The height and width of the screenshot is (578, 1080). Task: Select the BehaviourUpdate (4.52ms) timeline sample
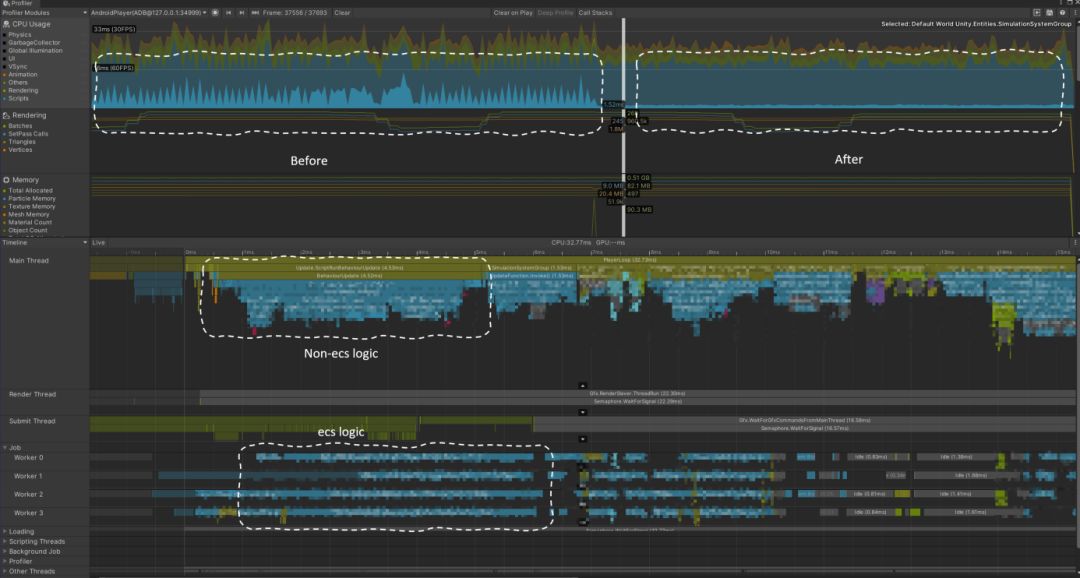pos(350,276)
